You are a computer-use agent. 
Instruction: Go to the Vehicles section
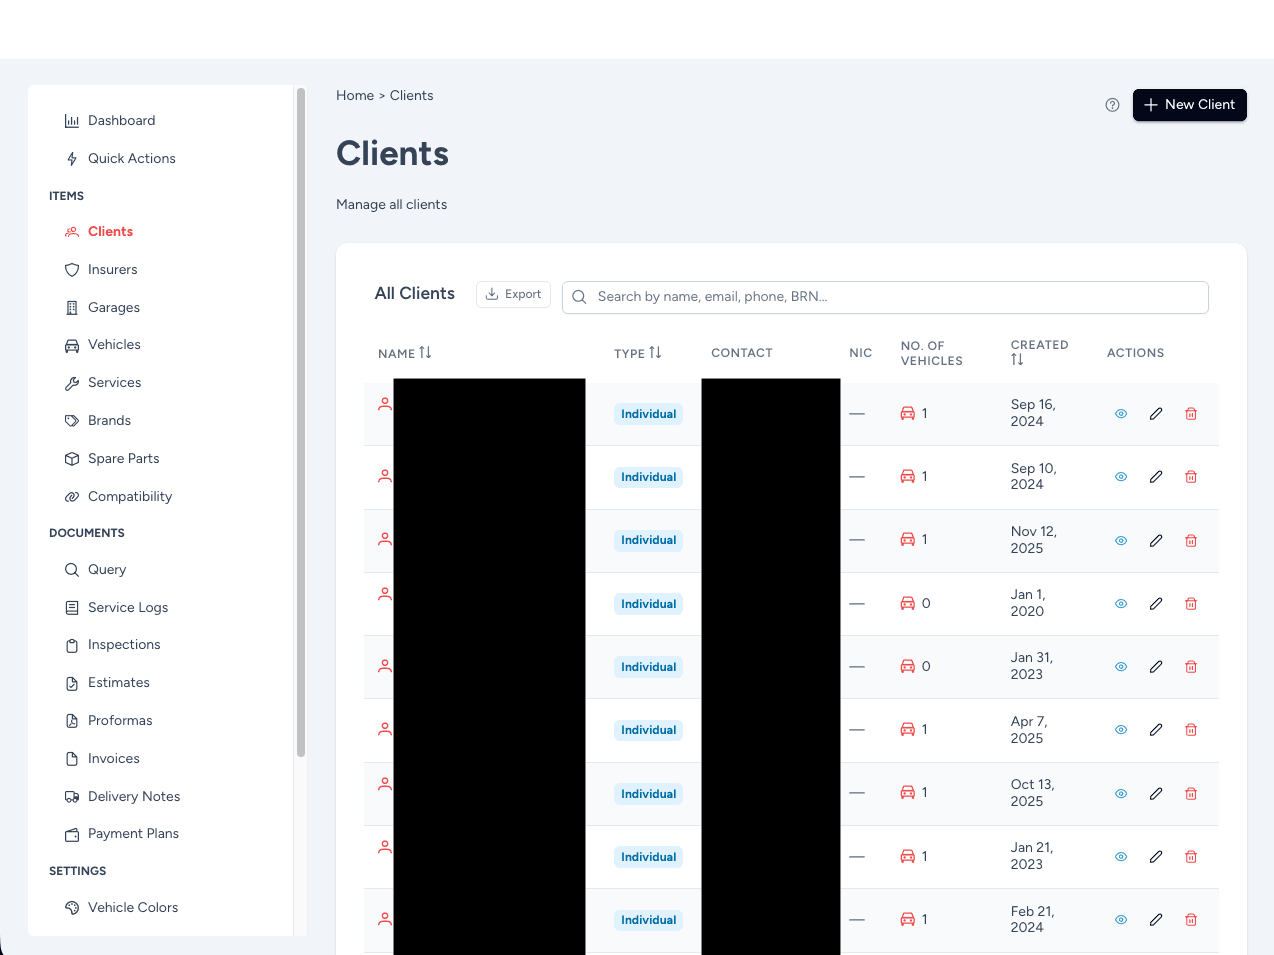(x=114, y=345)
